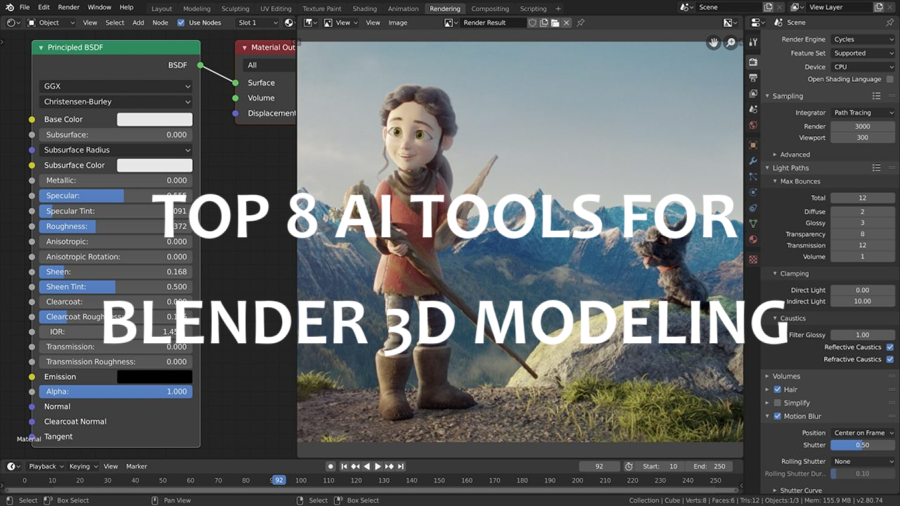Click the Alpha slider in Principled BSDF

pyautogui.click(x=116, y=391)
